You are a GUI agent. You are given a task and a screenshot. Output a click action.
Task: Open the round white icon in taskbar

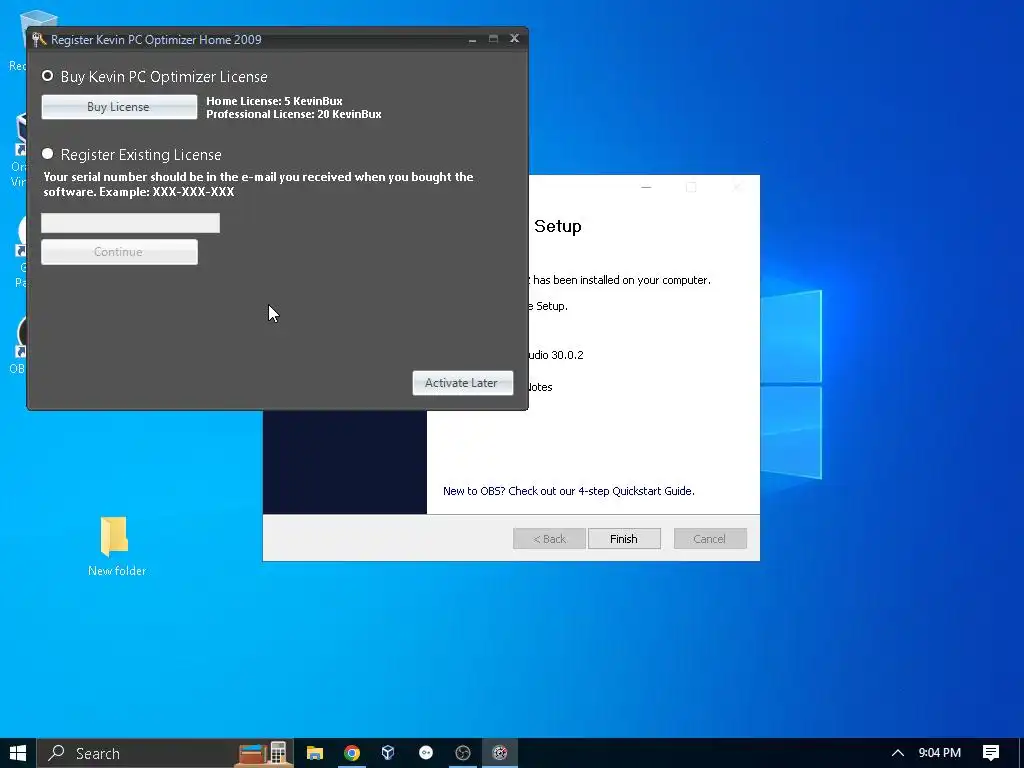426,753
